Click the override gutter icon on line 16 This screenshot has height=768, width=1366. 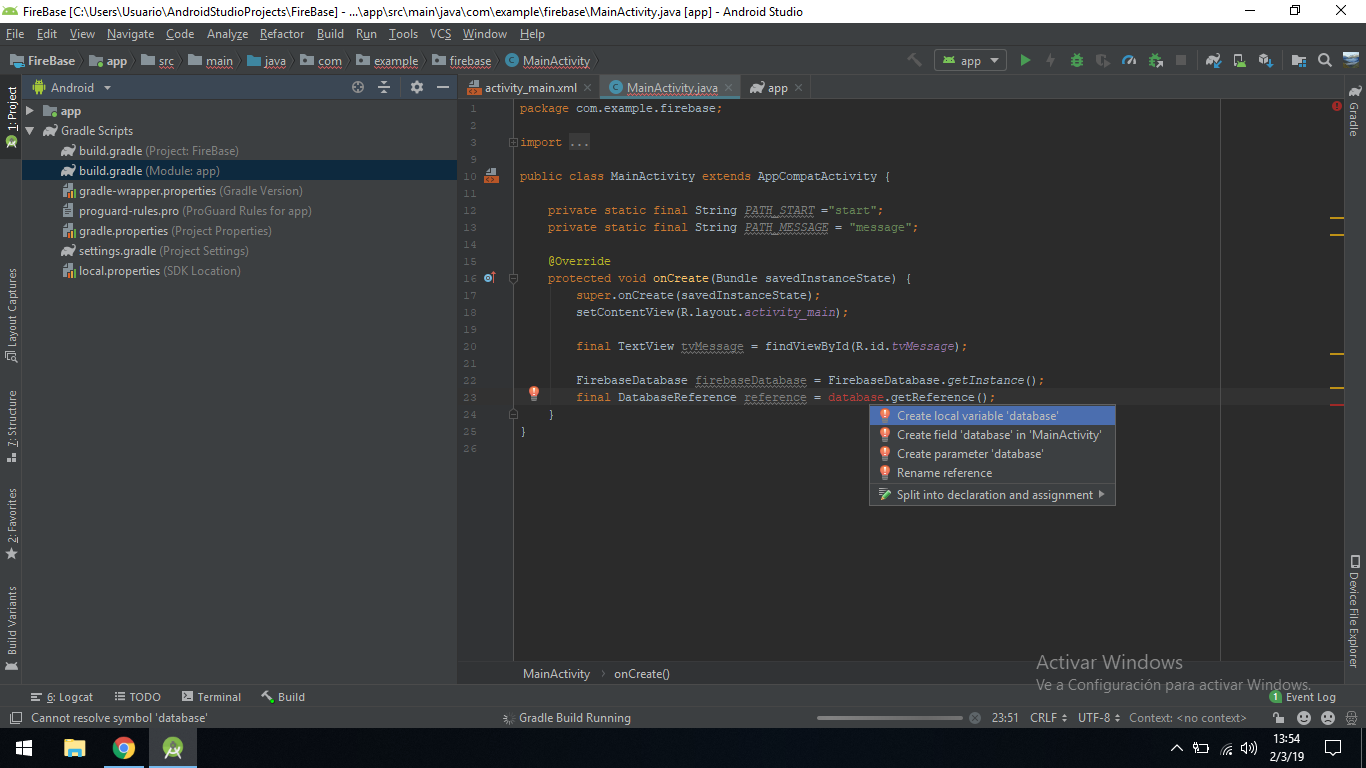(x=489, y=278)
